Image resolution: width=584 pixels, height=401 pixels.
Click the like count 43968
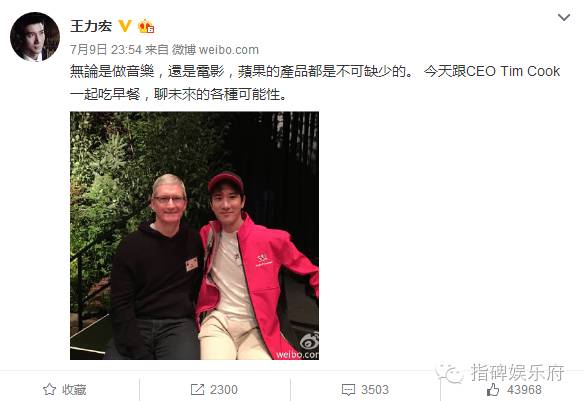pyautogui.click(x=524, y=389)
